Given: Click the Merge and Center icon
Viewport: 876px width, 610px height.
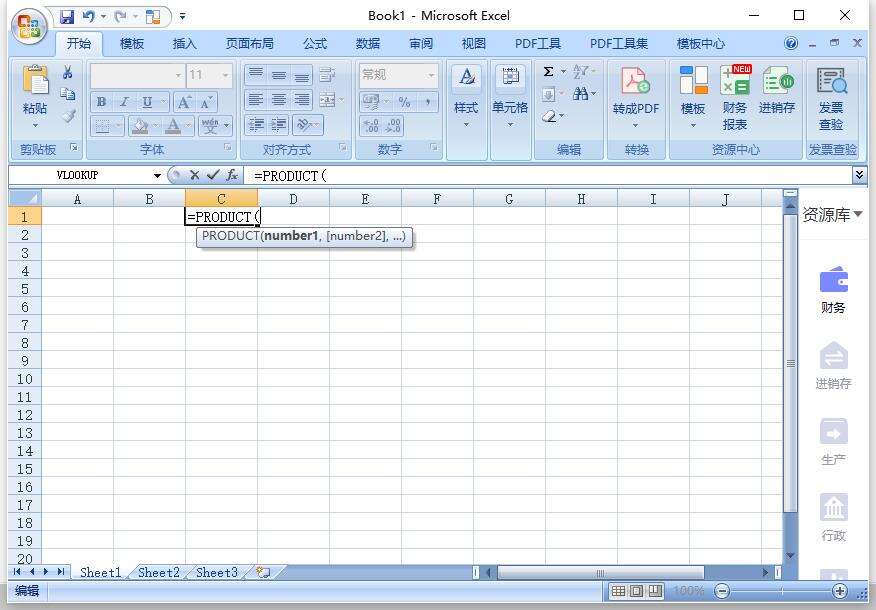Looking at the screenshot, I should click(x=327, y=100).
